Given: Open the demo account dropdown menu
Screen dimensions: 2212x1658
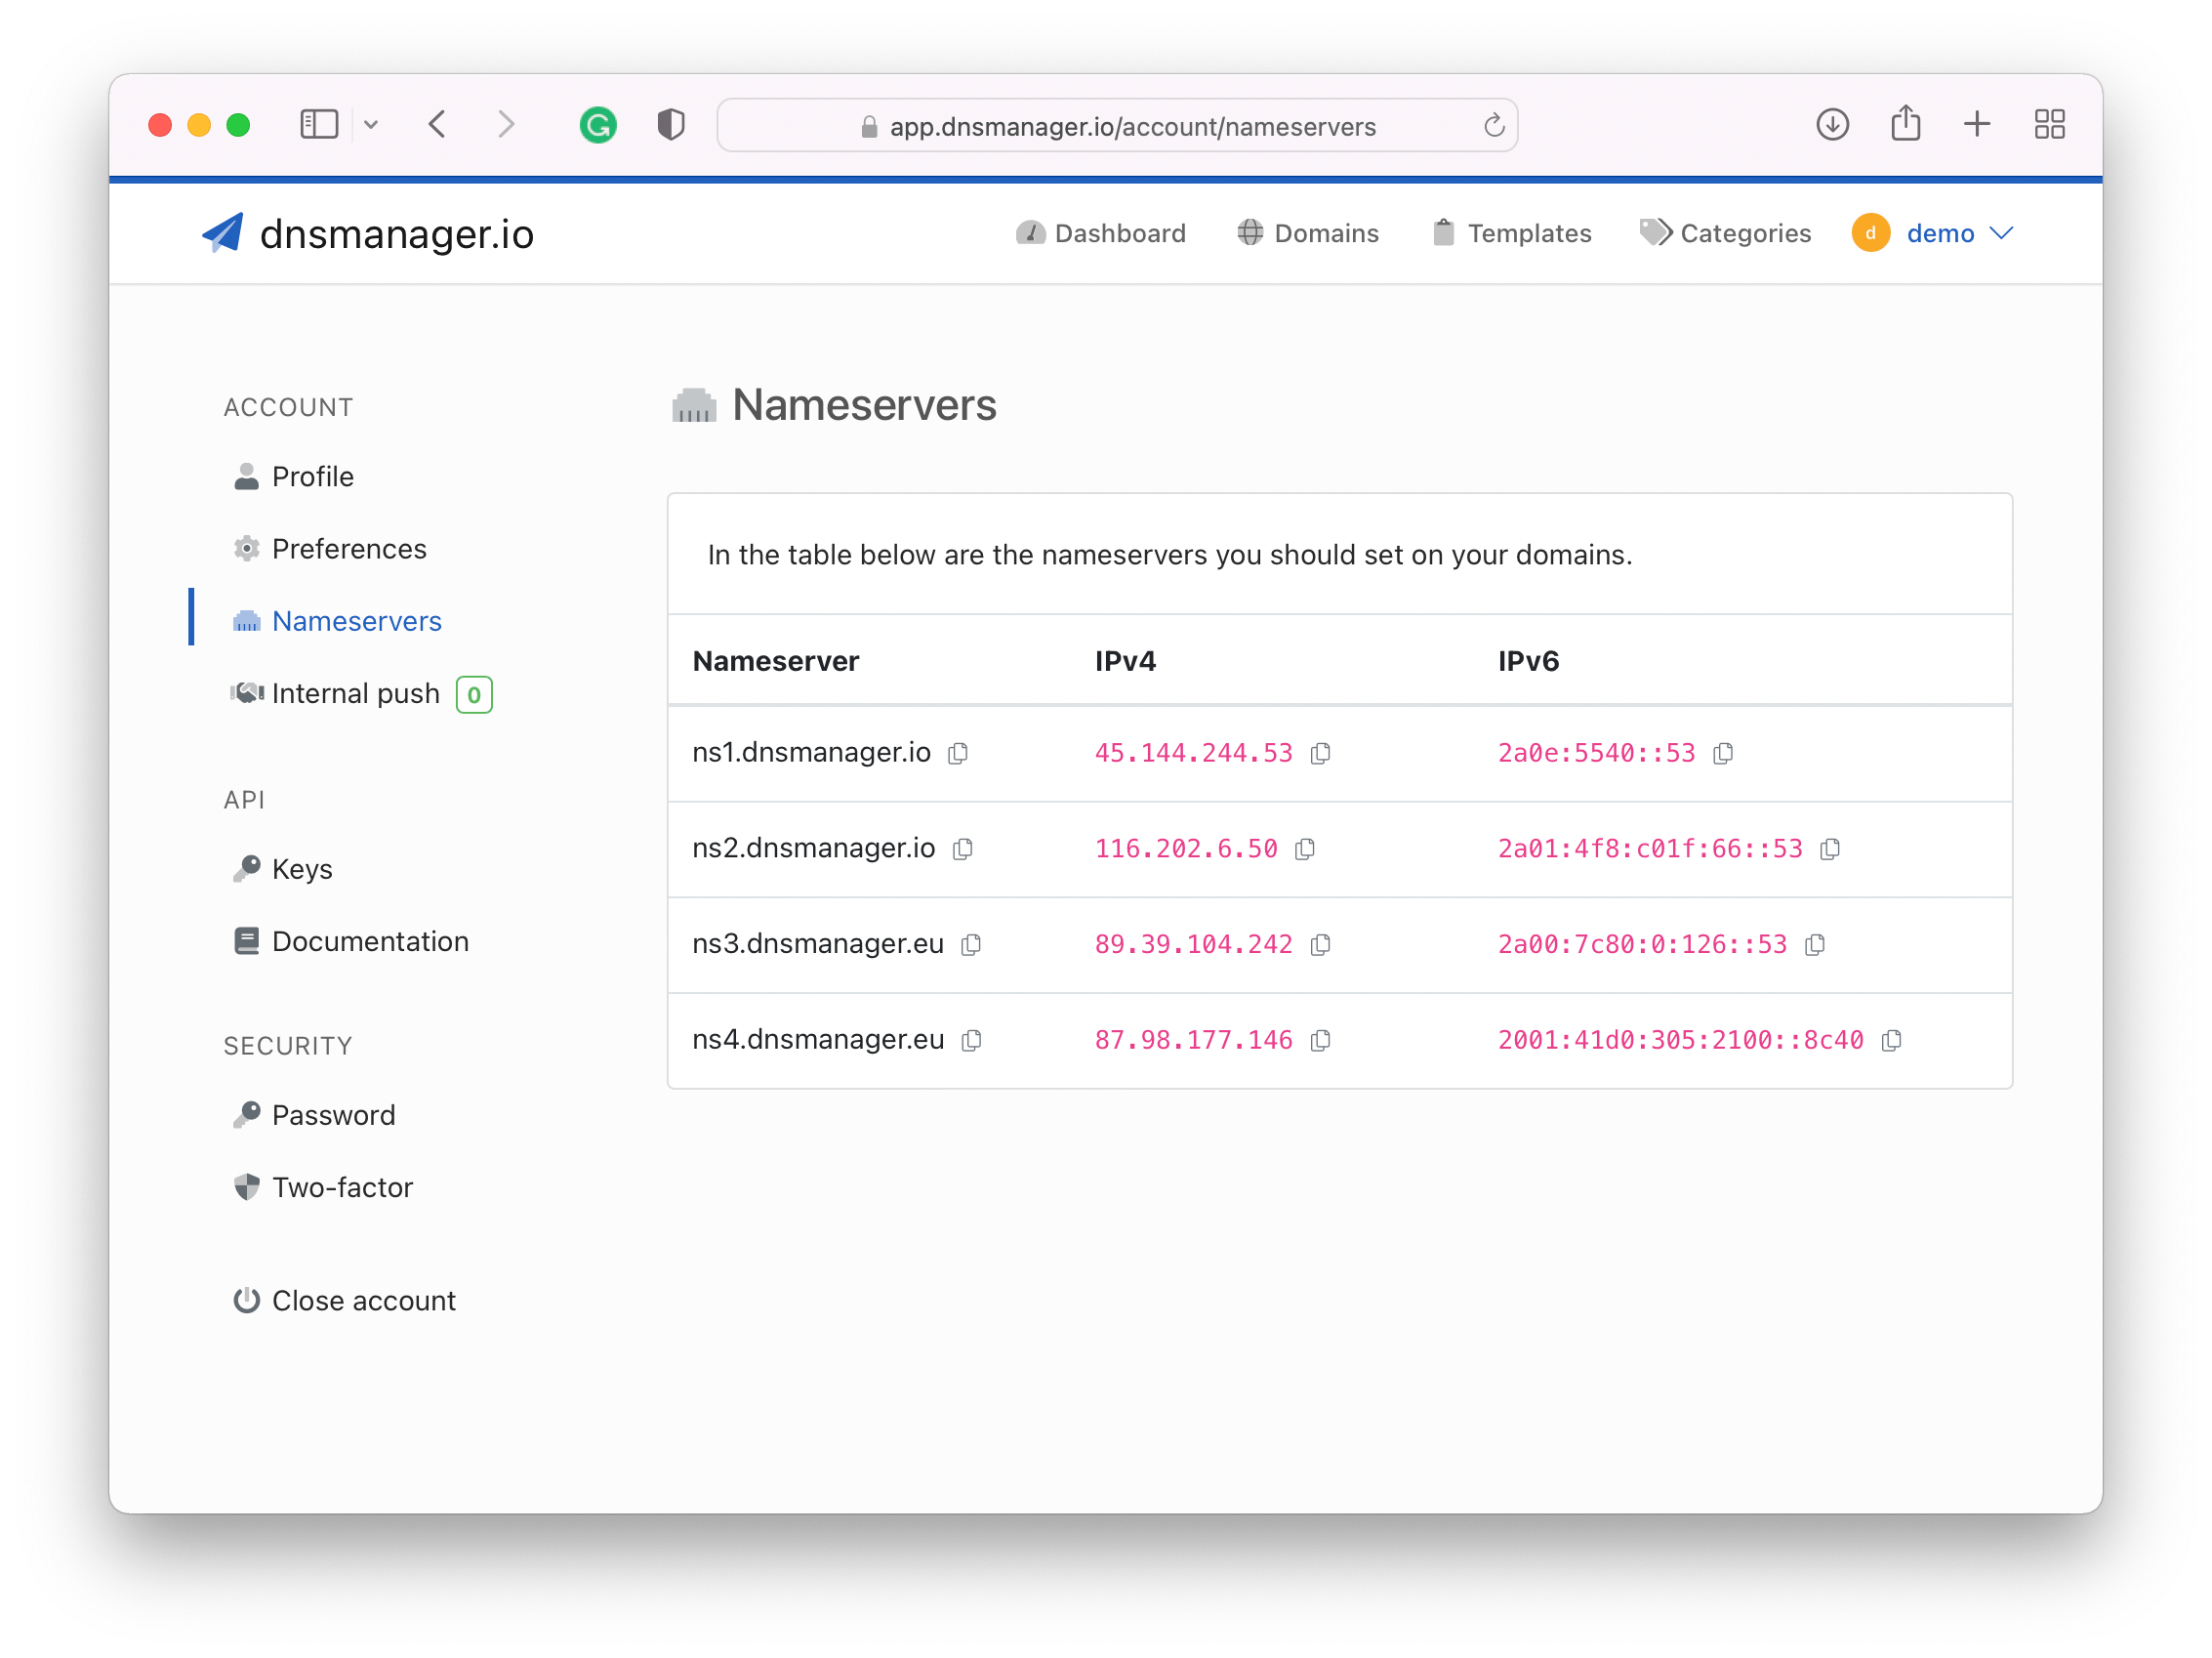Looking at the screenshot, I should pos(1959,233).
